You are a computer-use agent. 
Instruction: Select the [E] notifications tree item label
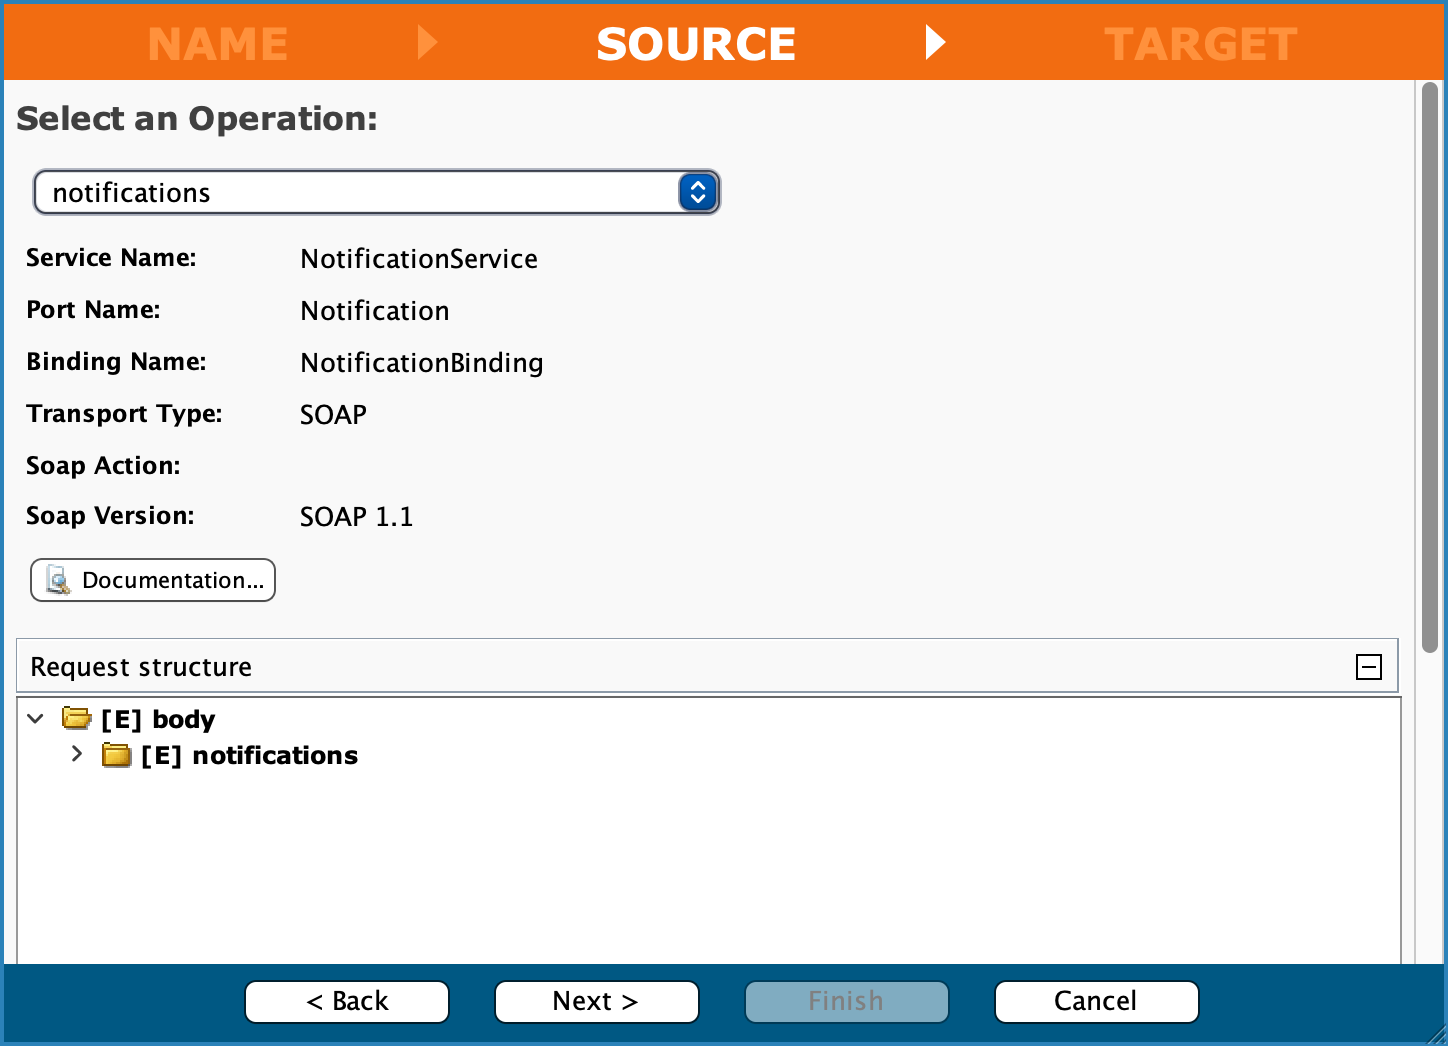point(249,755)
